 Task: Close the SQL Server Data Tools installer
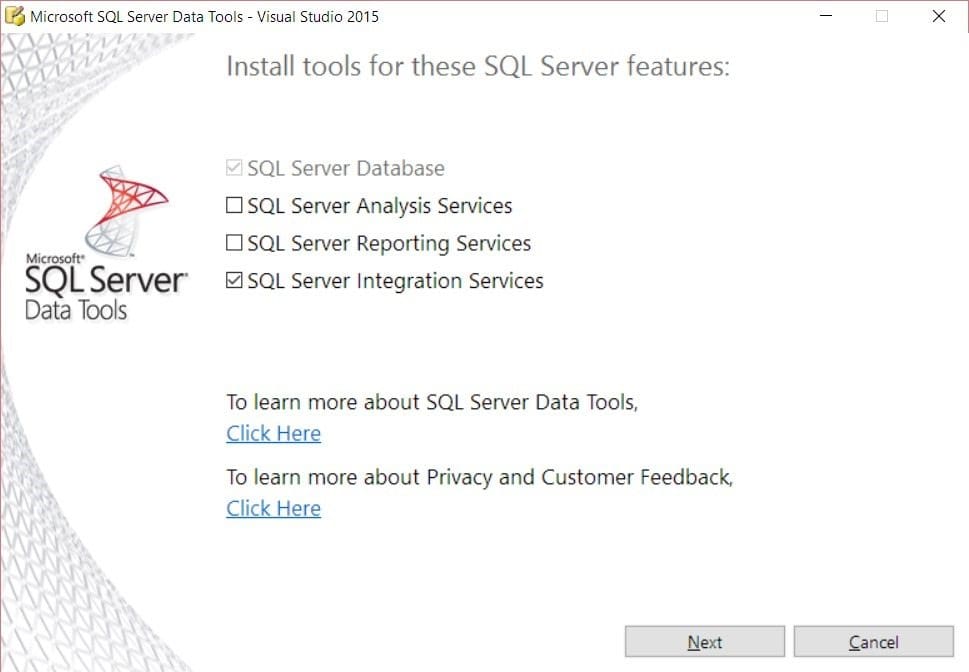(938, 16)
